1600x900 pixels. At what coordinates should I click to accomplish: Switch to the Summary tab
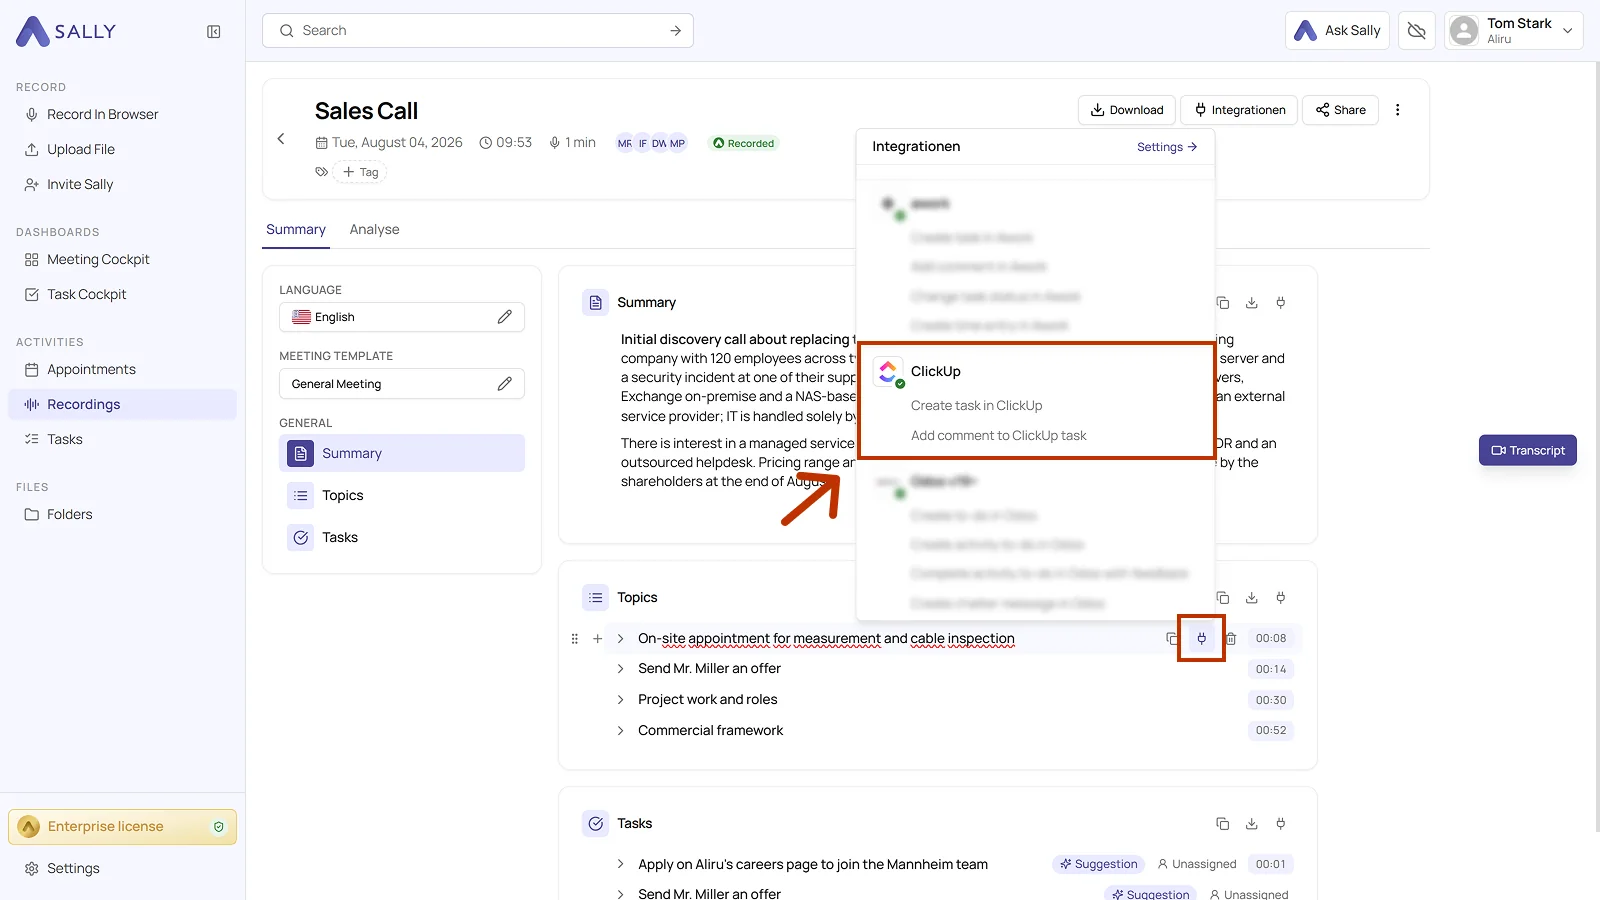(296, 230)
